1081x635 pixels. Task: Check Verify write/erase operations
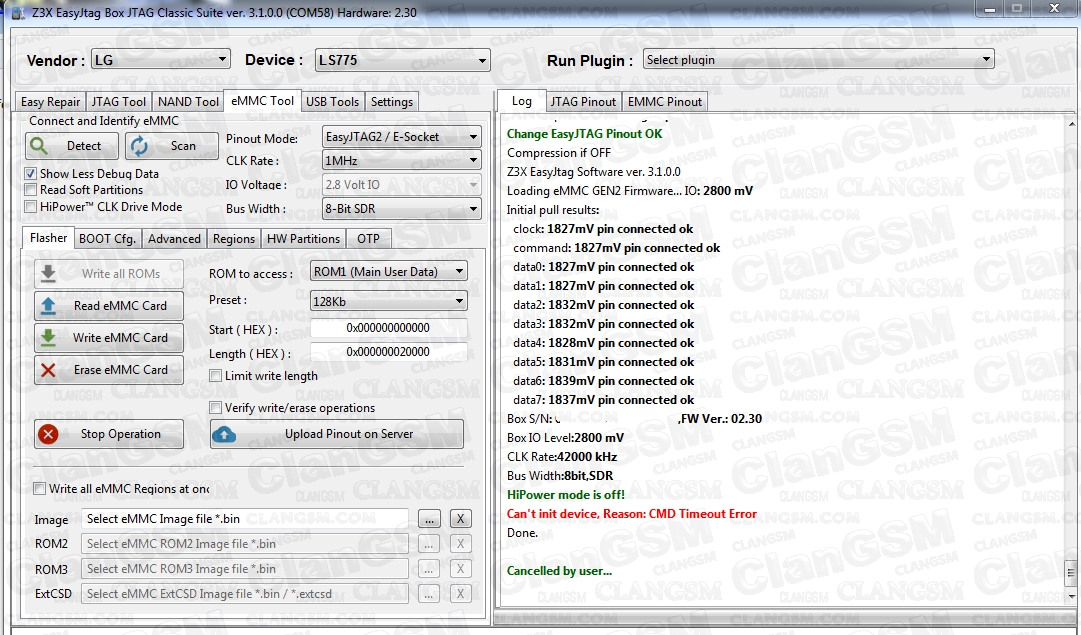click(x=215, y=407)
